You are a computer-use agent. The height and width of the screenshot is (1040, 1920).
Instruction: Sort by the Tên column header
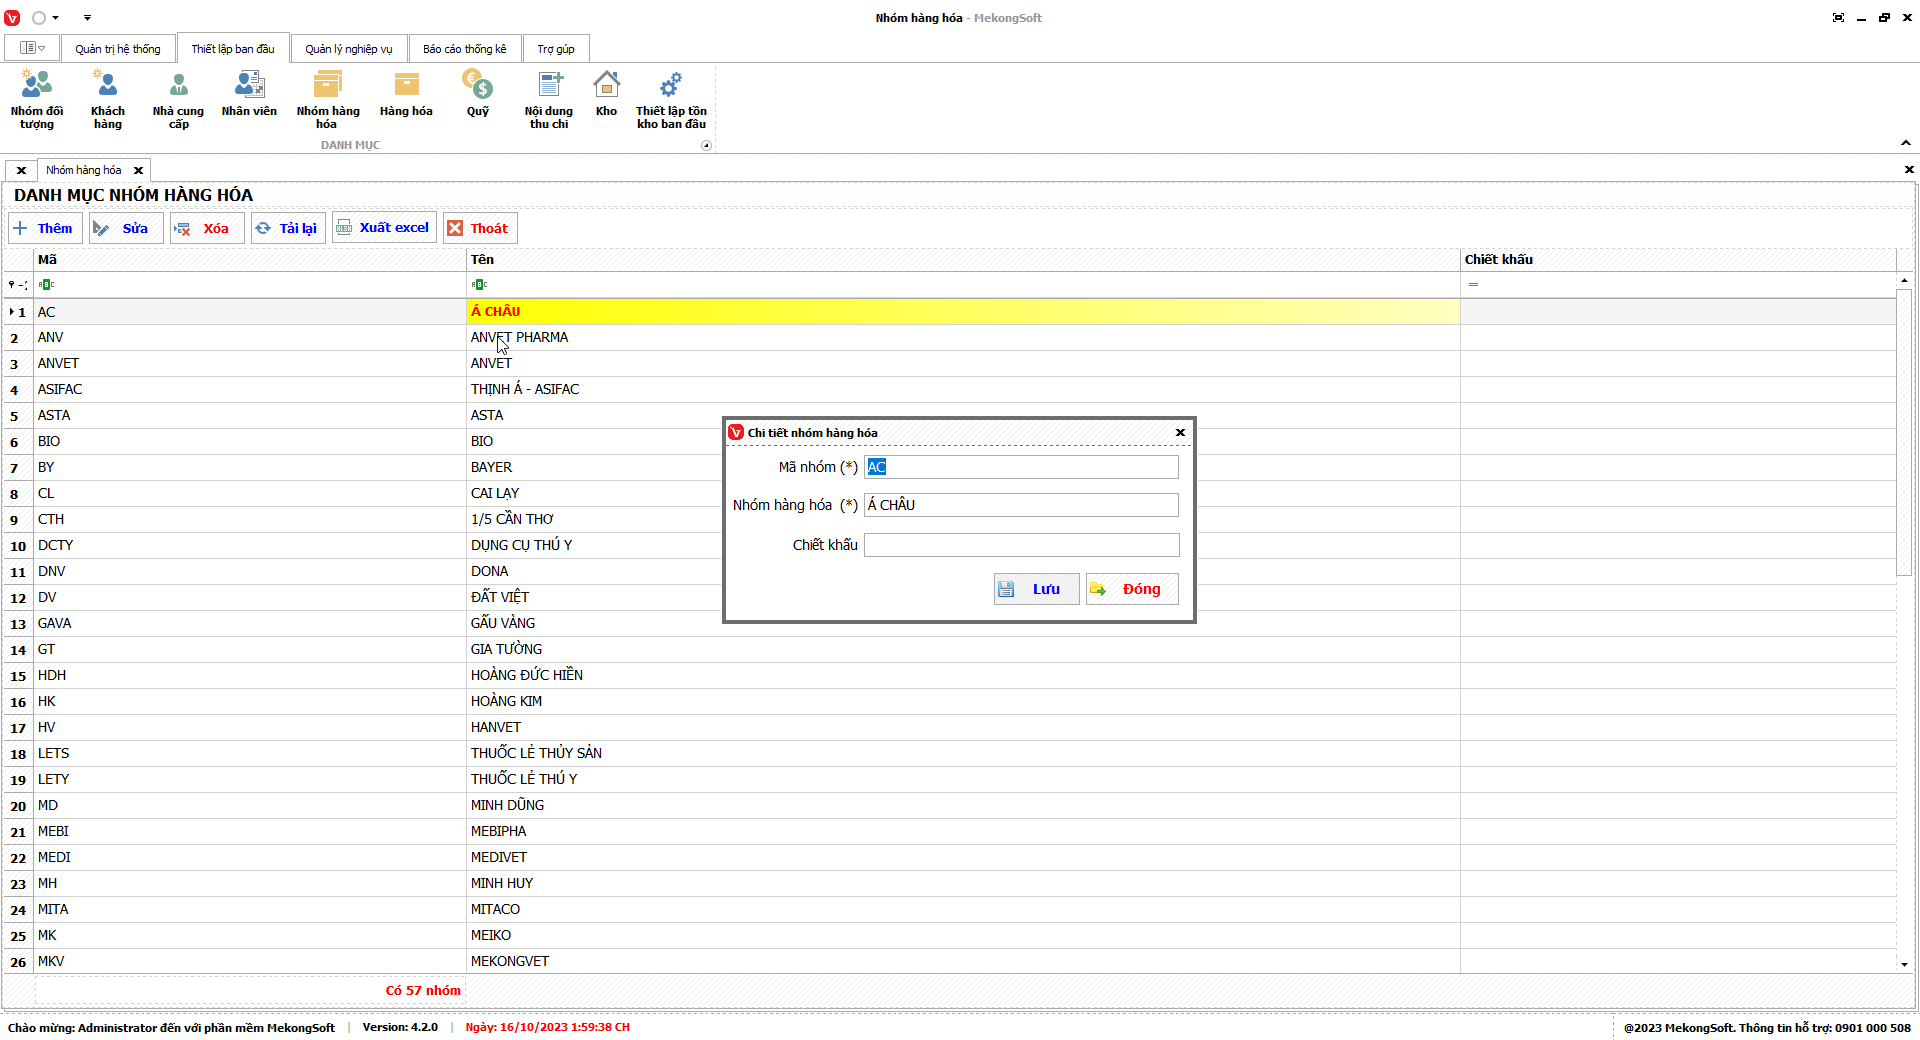[x=963, y=260]
